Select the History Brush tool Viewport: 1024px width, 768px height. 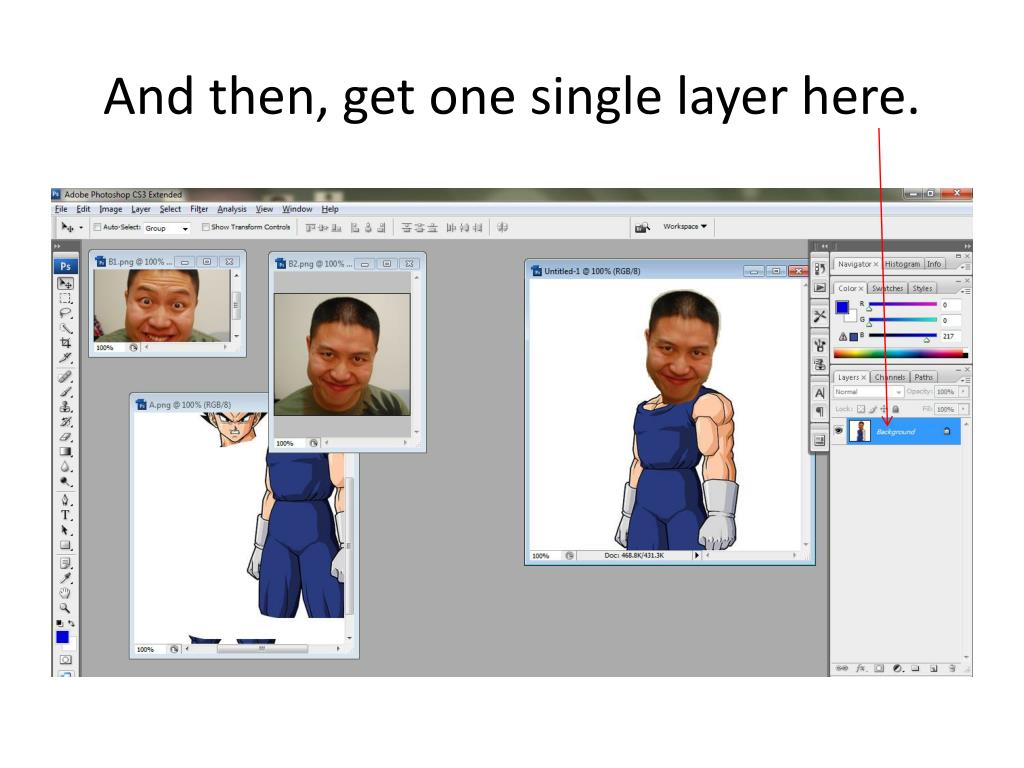click(x=65, y=422)
